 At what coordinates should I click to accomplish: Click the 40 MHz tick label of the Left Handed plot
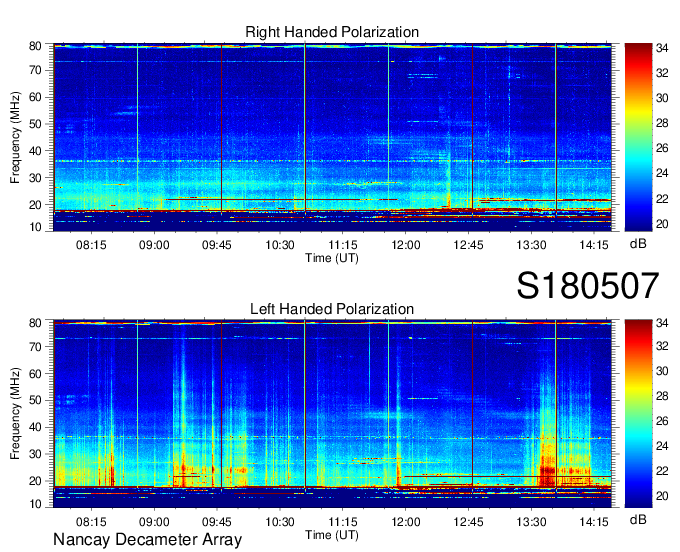[x=35, y=428]
